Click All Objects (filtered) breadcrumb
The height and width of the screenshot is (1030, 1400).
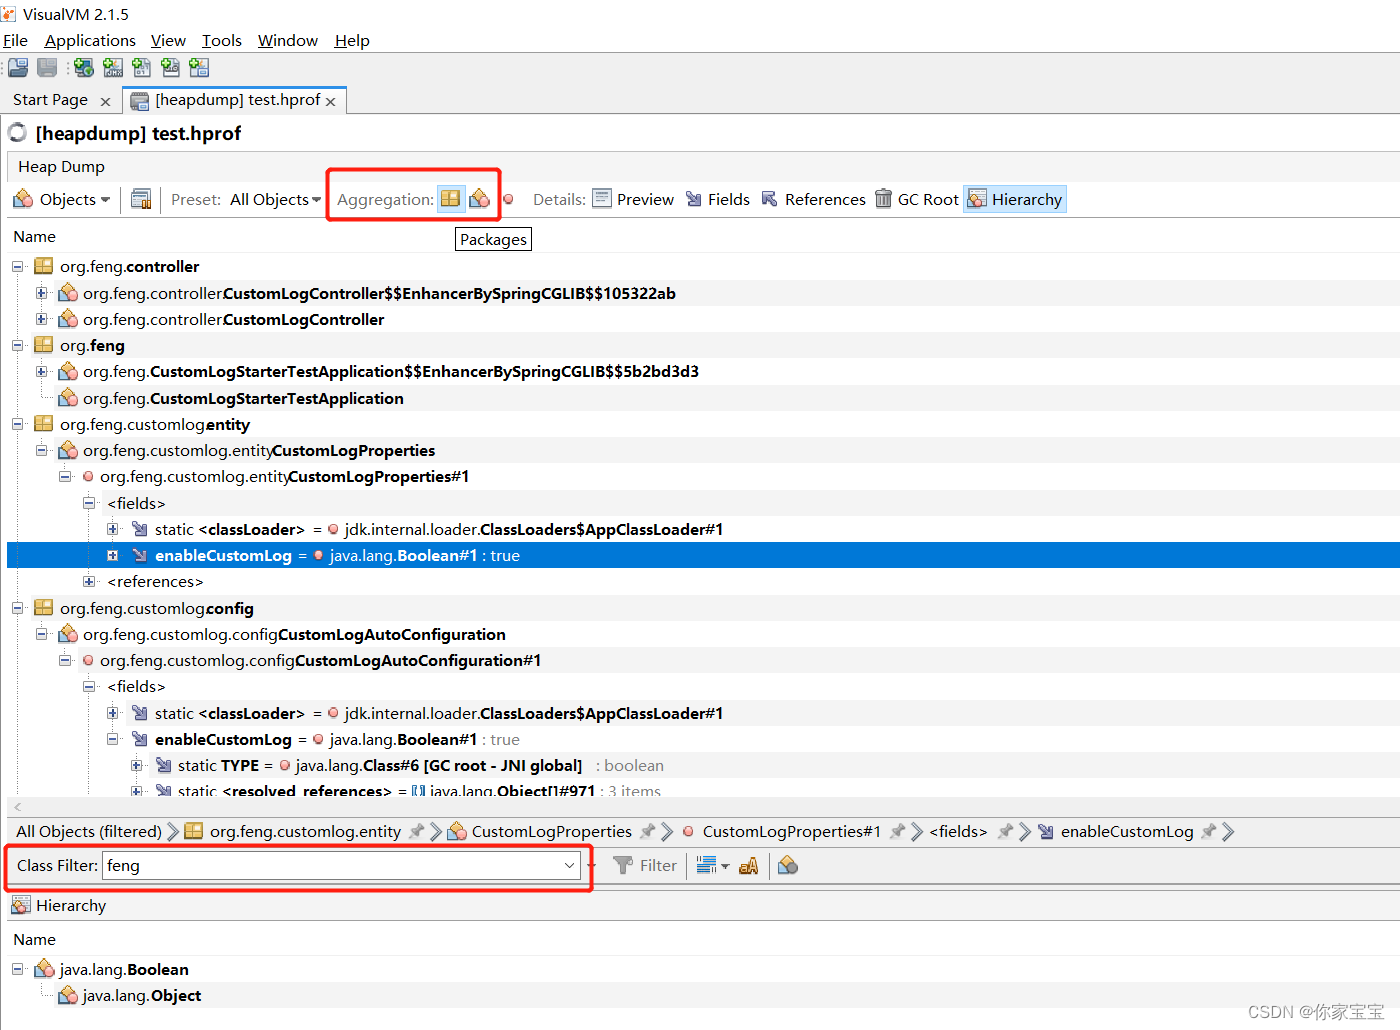(x=88, y=831)
